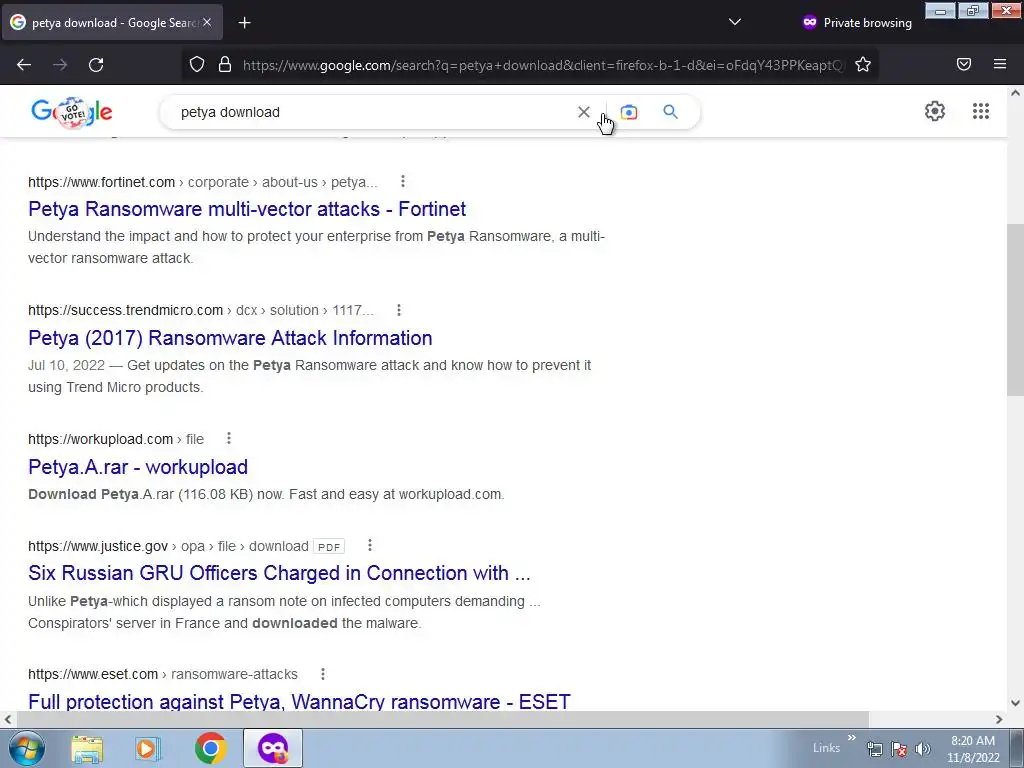This screenshot has height=768, width=1024.
Task: Open tracking protection shield icon
Action: coord(197,65)
